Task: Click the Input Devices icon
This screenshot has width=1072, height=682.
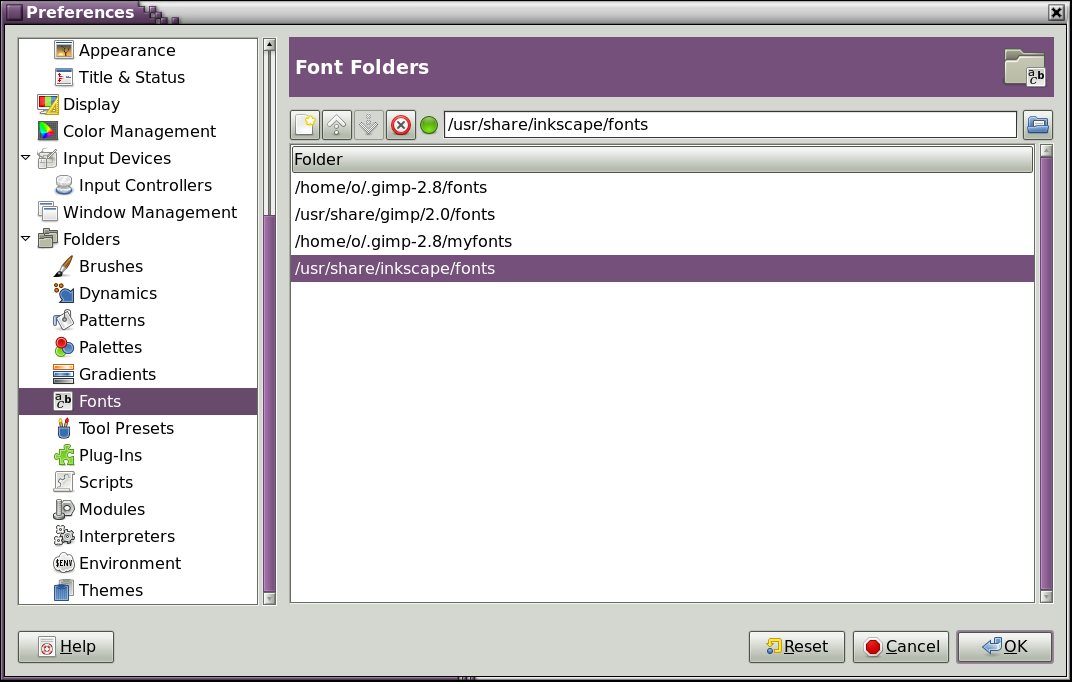Action: pos(48,158)
